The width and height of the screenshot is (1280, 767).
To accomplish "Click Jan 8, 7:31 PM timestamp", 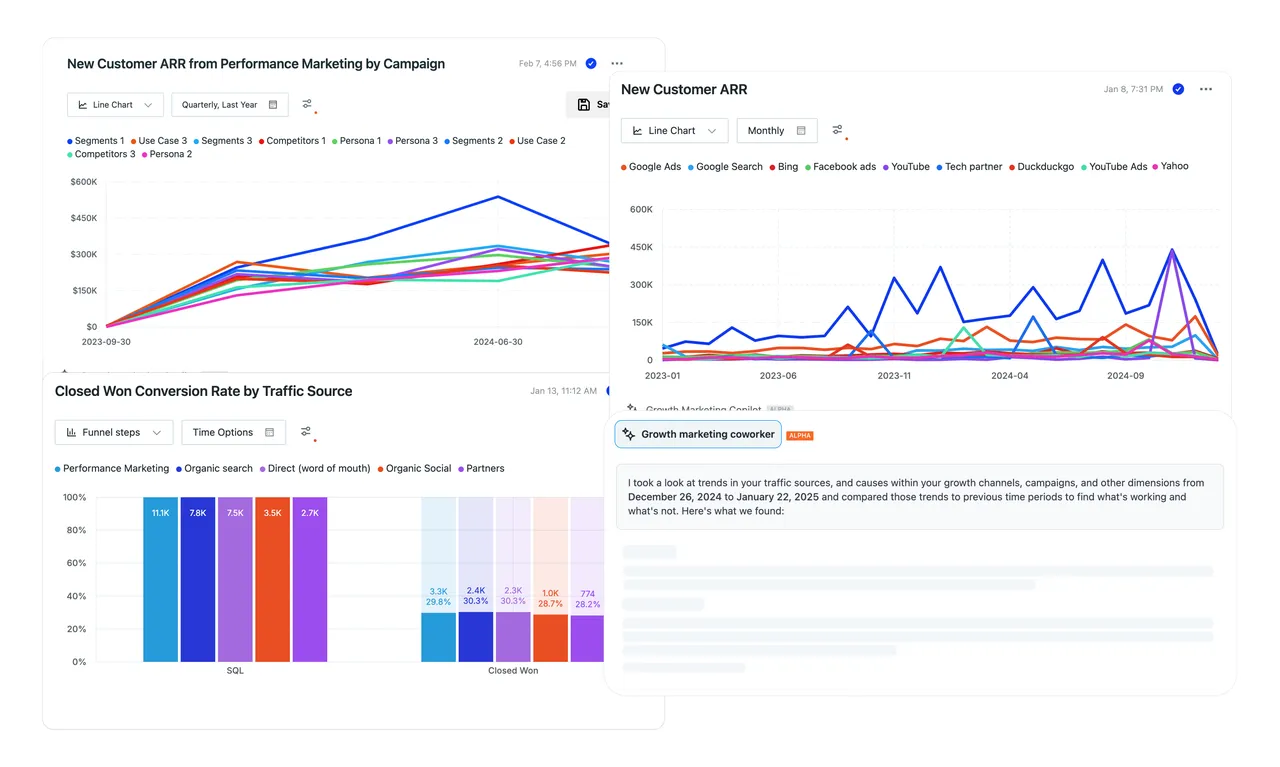I will point(1133,89).
